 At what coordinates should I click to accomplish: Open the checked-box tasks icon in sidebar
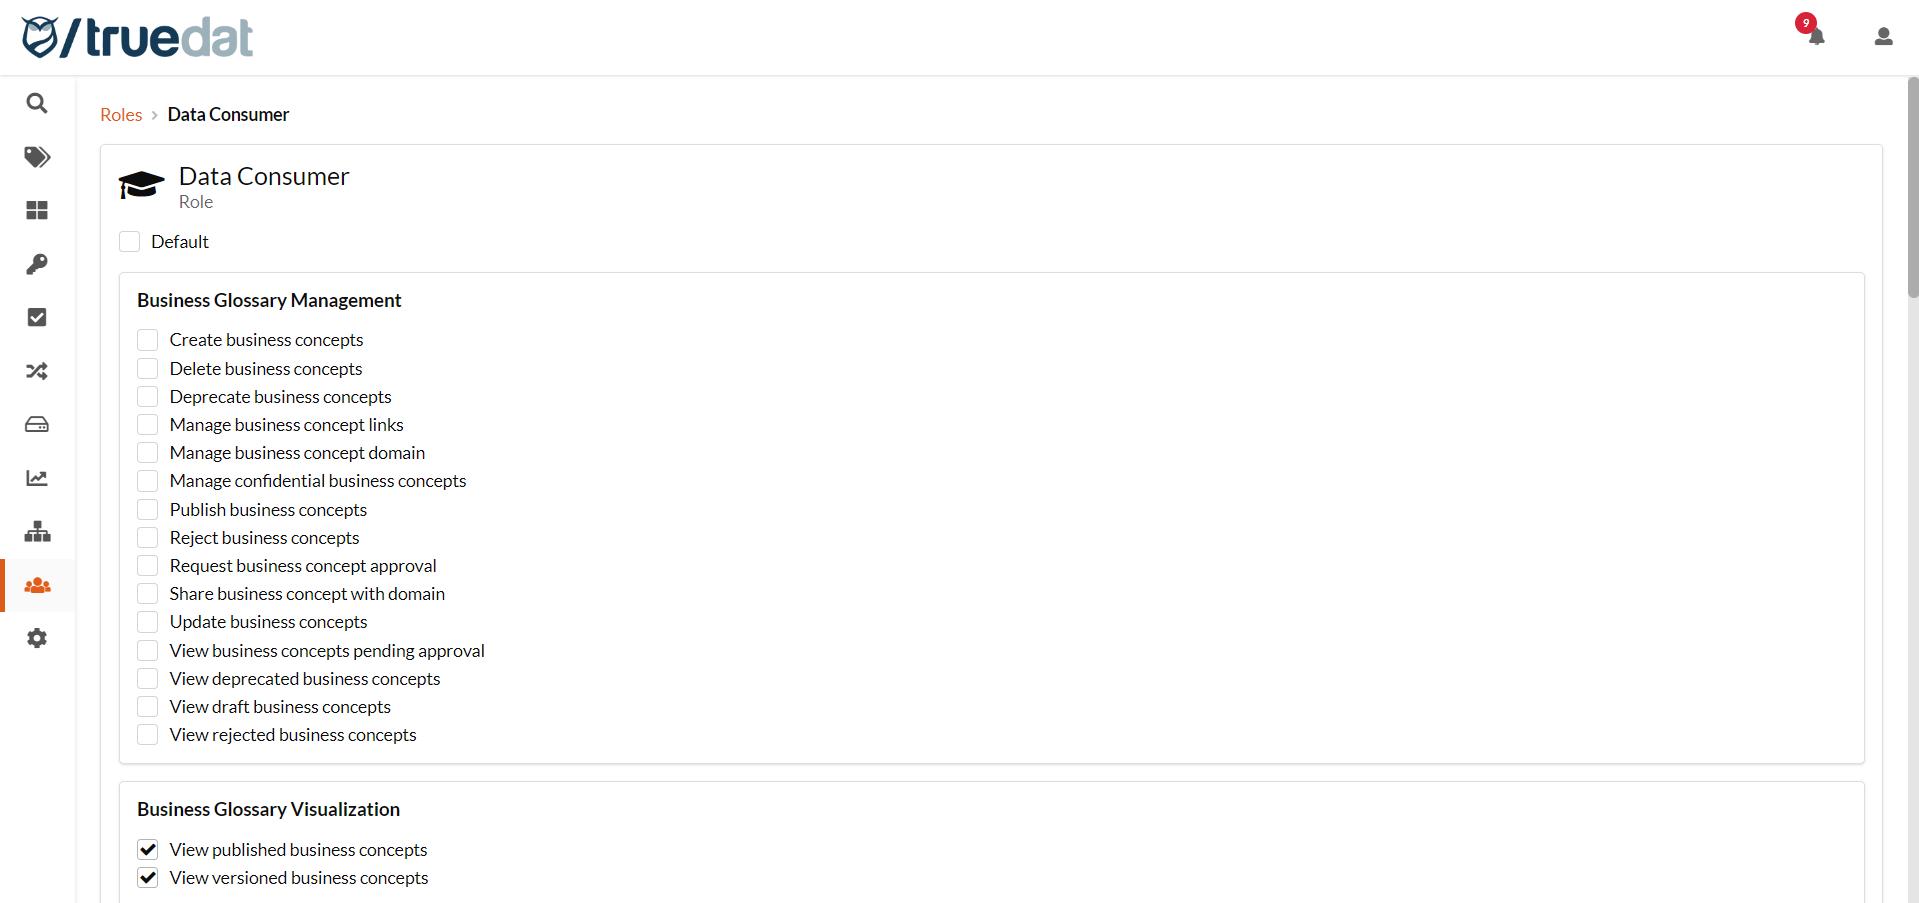[x=37, y=317]
